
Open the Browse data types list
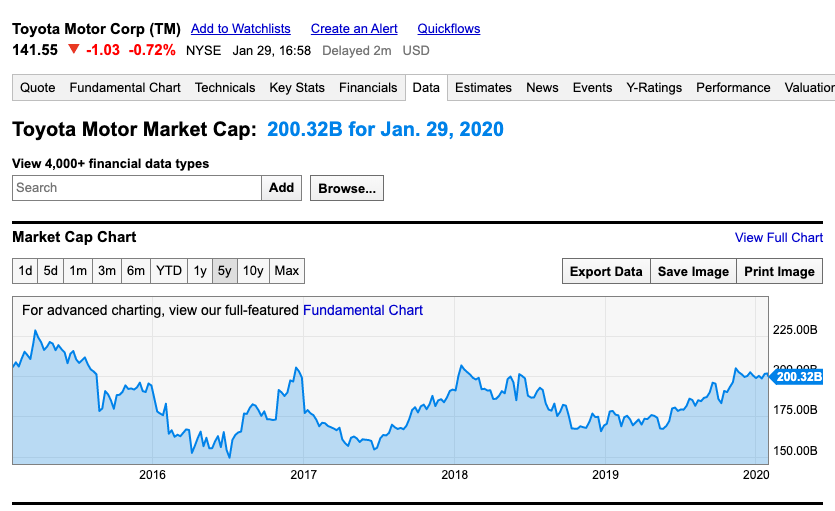click(x=346, y=188)
